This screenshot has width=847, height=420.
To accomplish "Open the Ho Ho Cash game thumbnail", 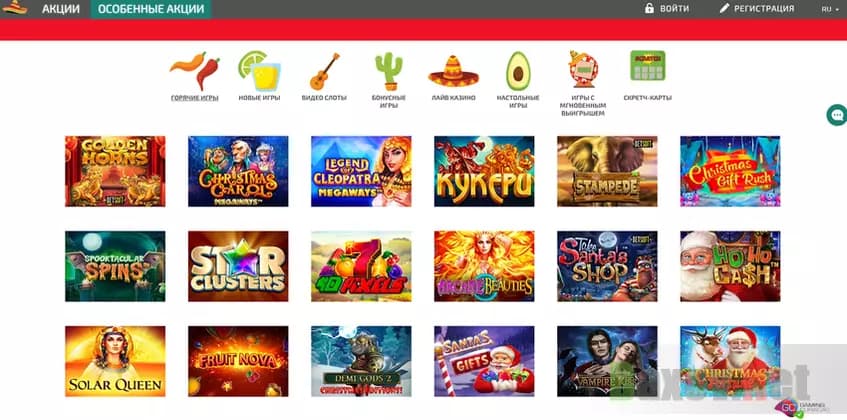I will (730, 266).
